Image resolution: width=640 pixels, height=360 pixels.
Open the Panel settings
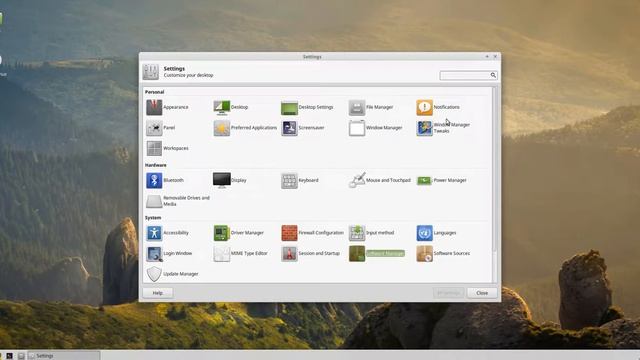(160, 128)
